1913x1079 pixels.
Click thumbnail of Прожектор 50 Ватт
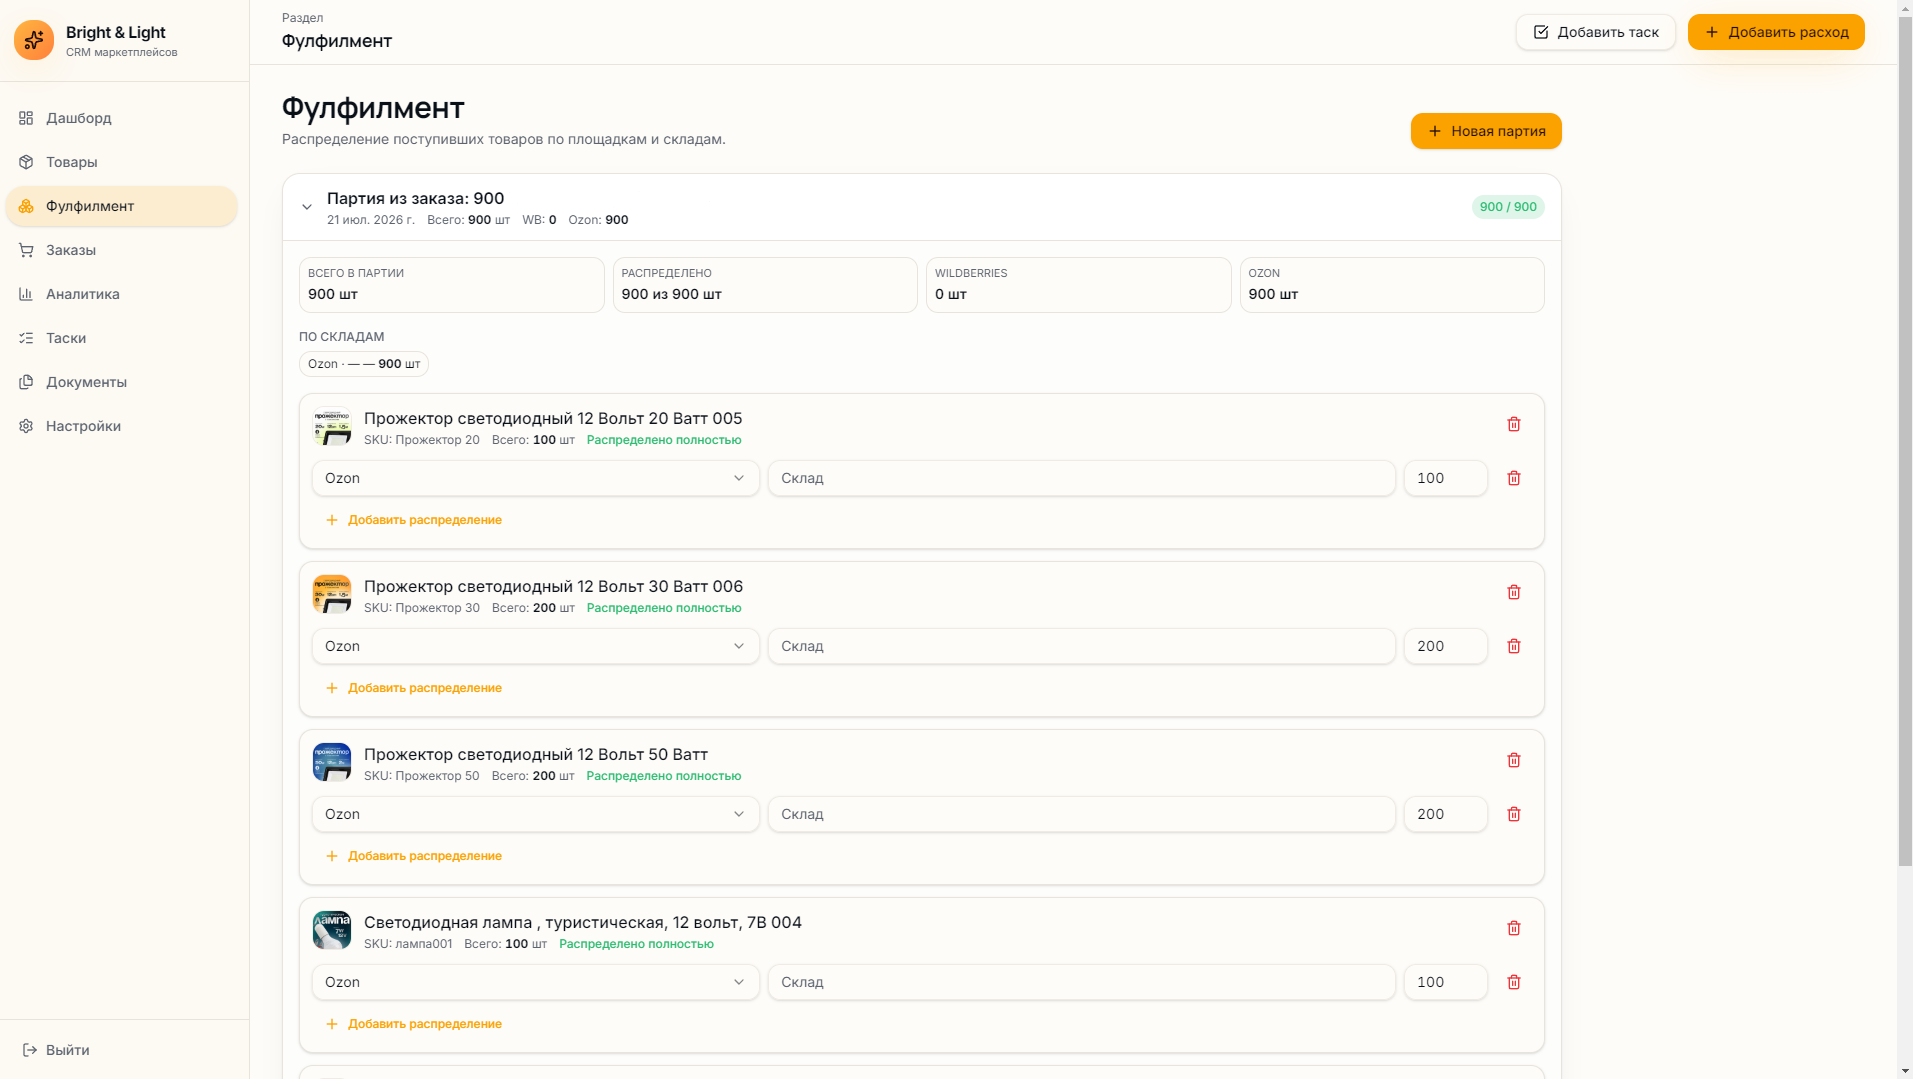coord(332,762)
